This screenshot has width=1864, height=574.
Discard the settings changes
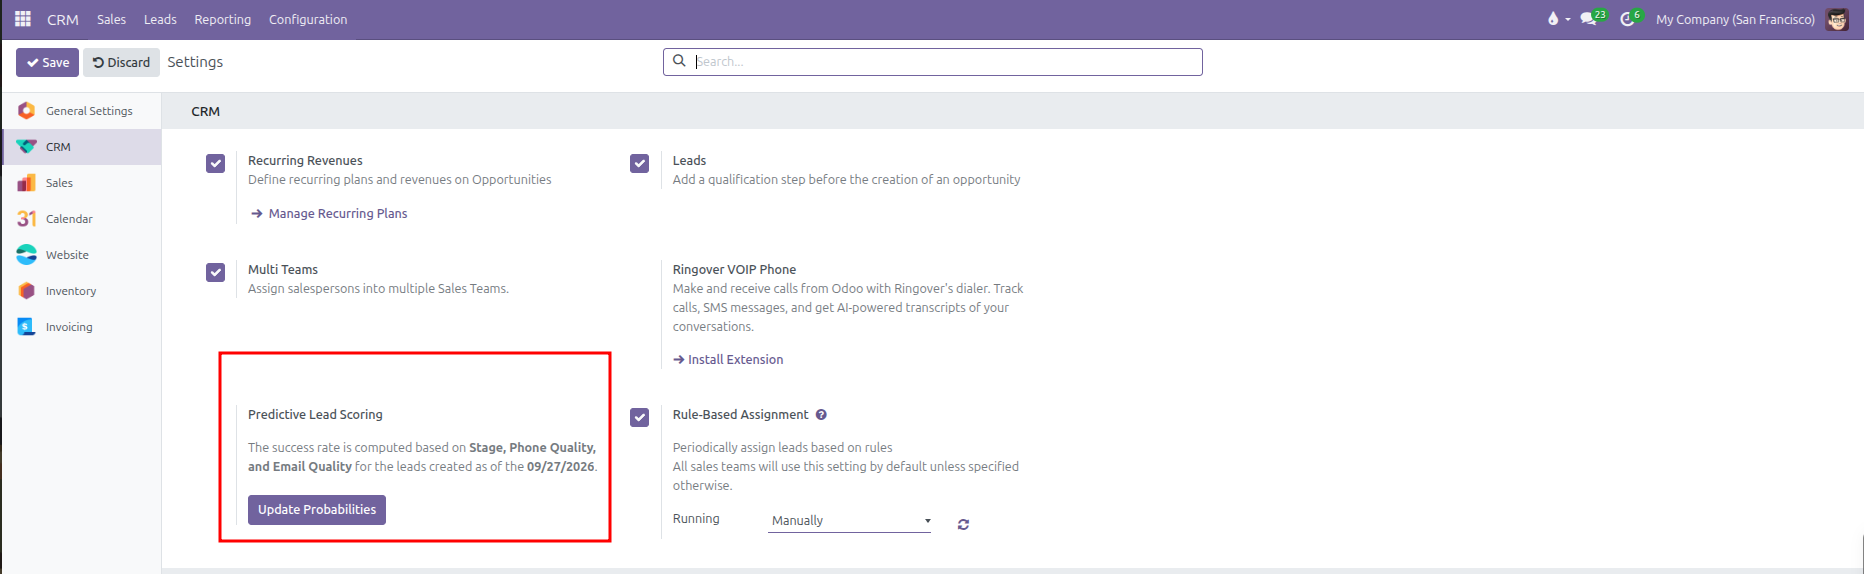pos(121,62)
